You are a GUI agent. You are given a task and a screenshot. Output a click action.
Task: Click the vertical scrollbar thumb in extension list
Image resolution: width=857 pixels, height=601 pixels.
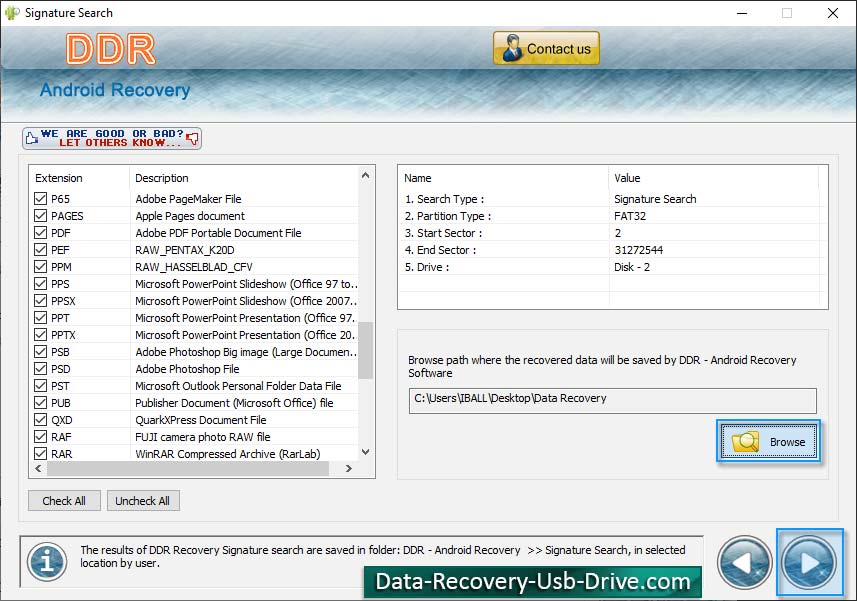click(366, 350)
